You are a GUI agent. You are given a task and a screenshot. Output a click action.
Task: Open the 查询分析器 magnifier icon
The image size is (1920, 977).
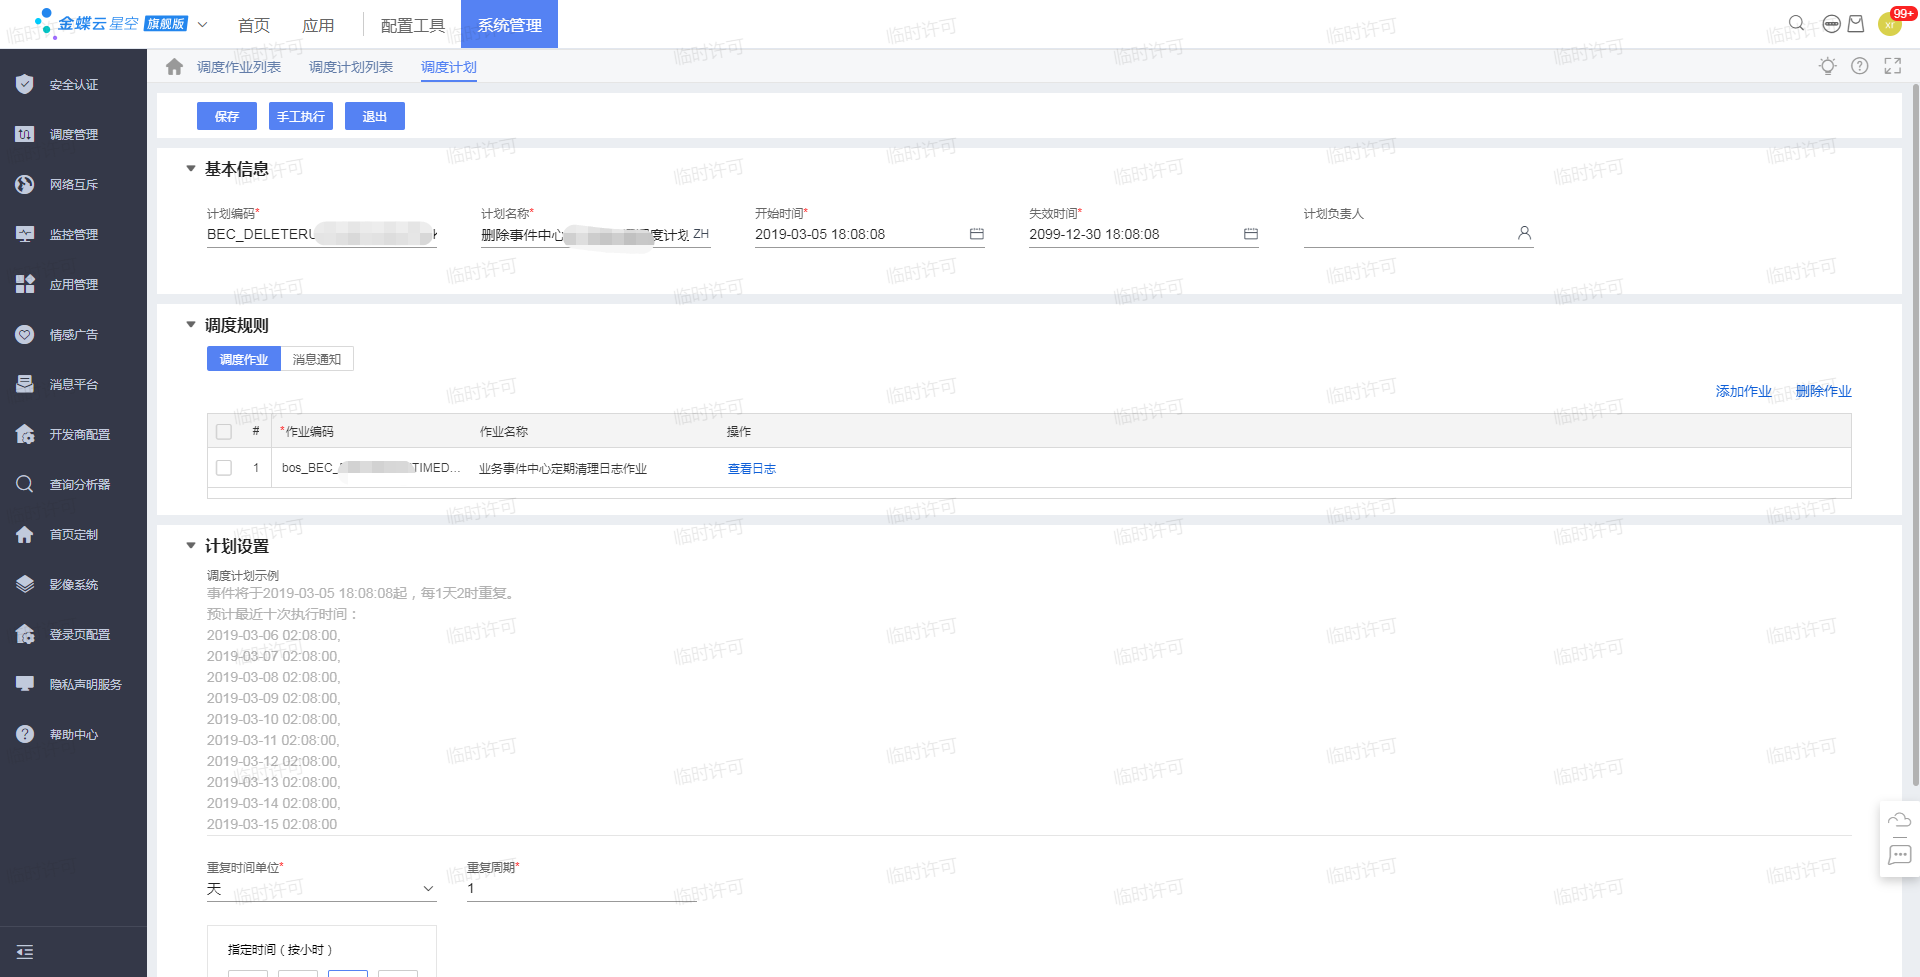pyautogui.click(x=25, y=484)
